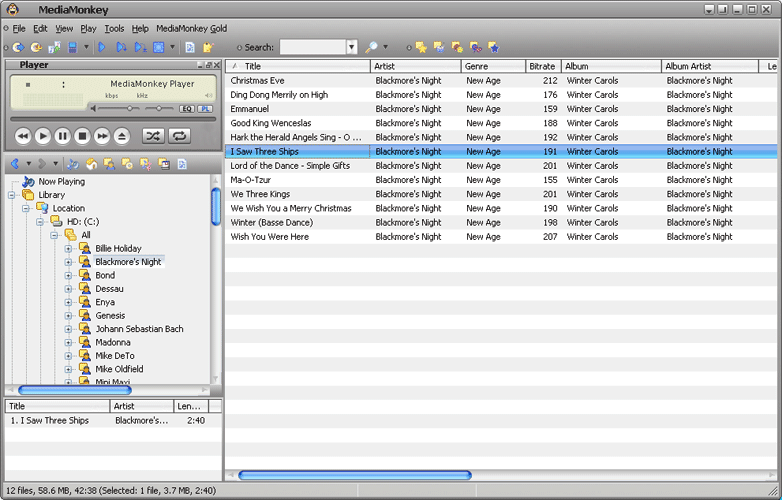The height and width of the screenshot is (500, 782).
Task: Click the Play Last toolbar icon with plus-minus mark
Action: [140, 47]
